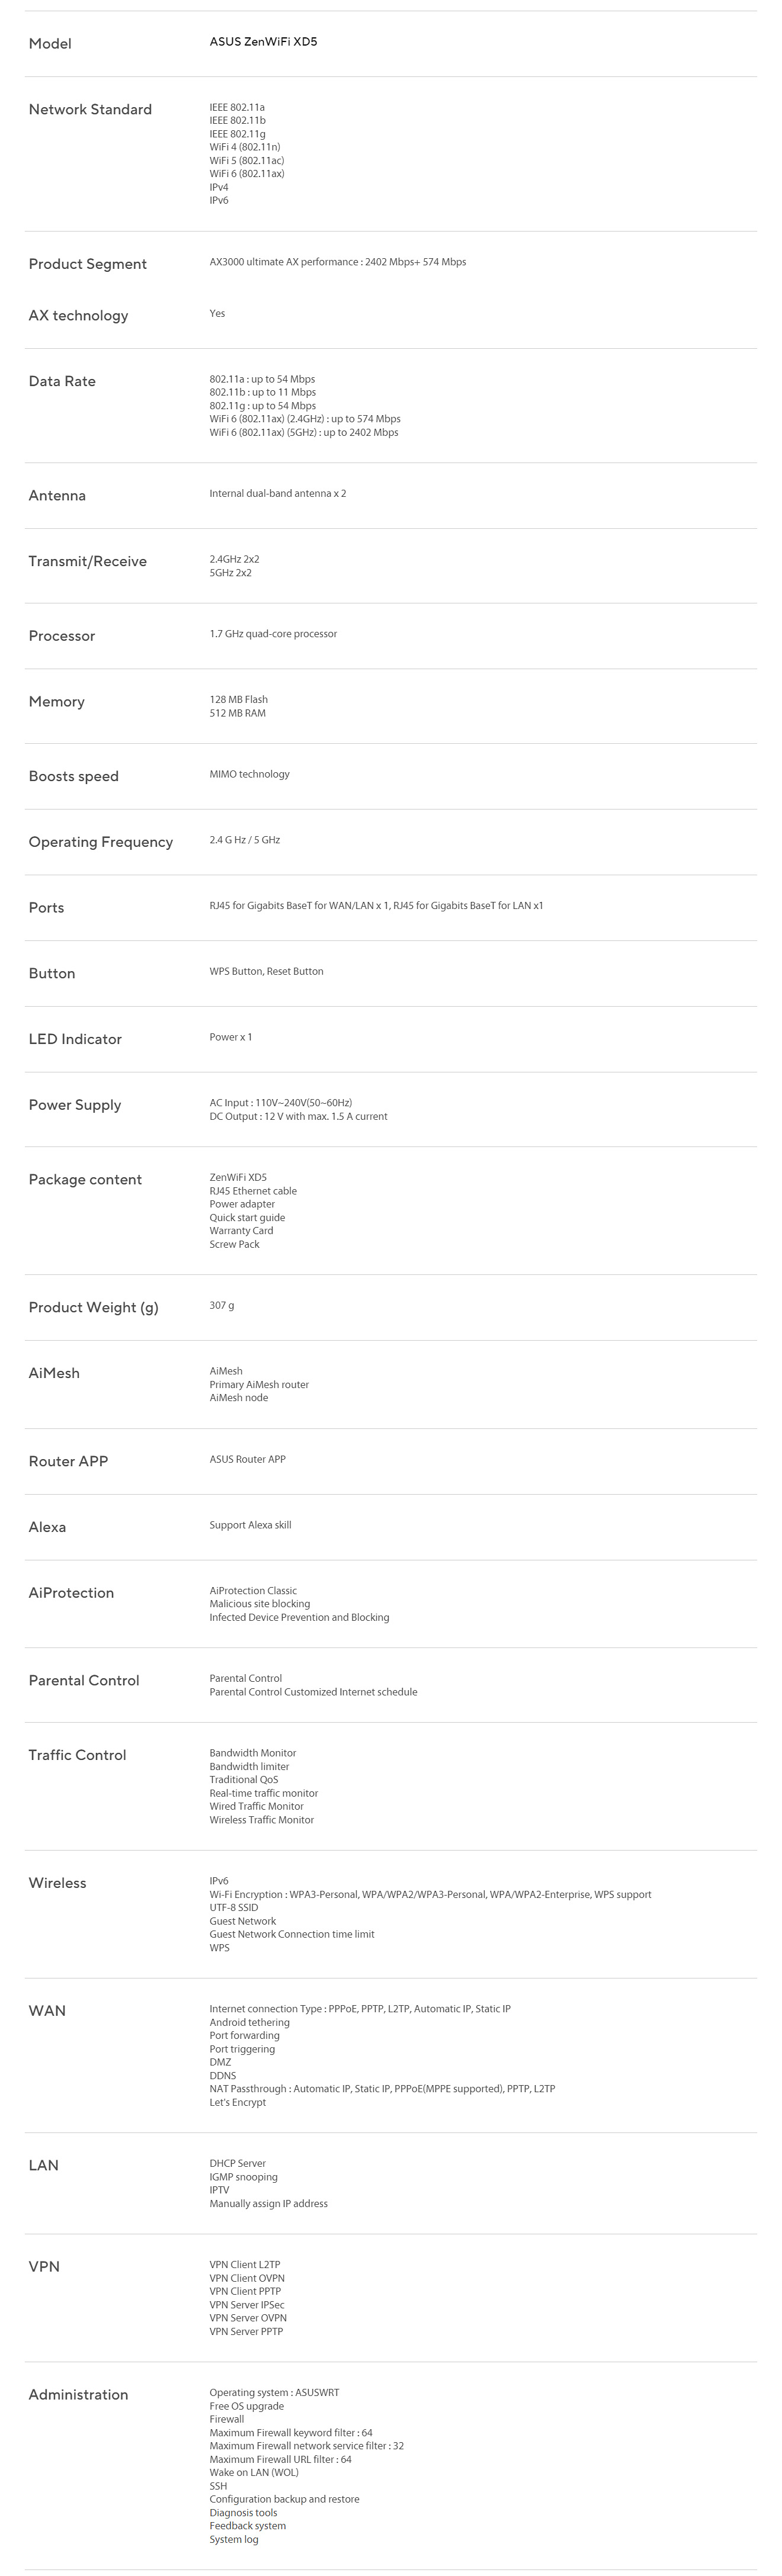The width and height of the screenshot is (782, 2576).
Task: Select the Network Standard row label
Action: tap(90, 109)
